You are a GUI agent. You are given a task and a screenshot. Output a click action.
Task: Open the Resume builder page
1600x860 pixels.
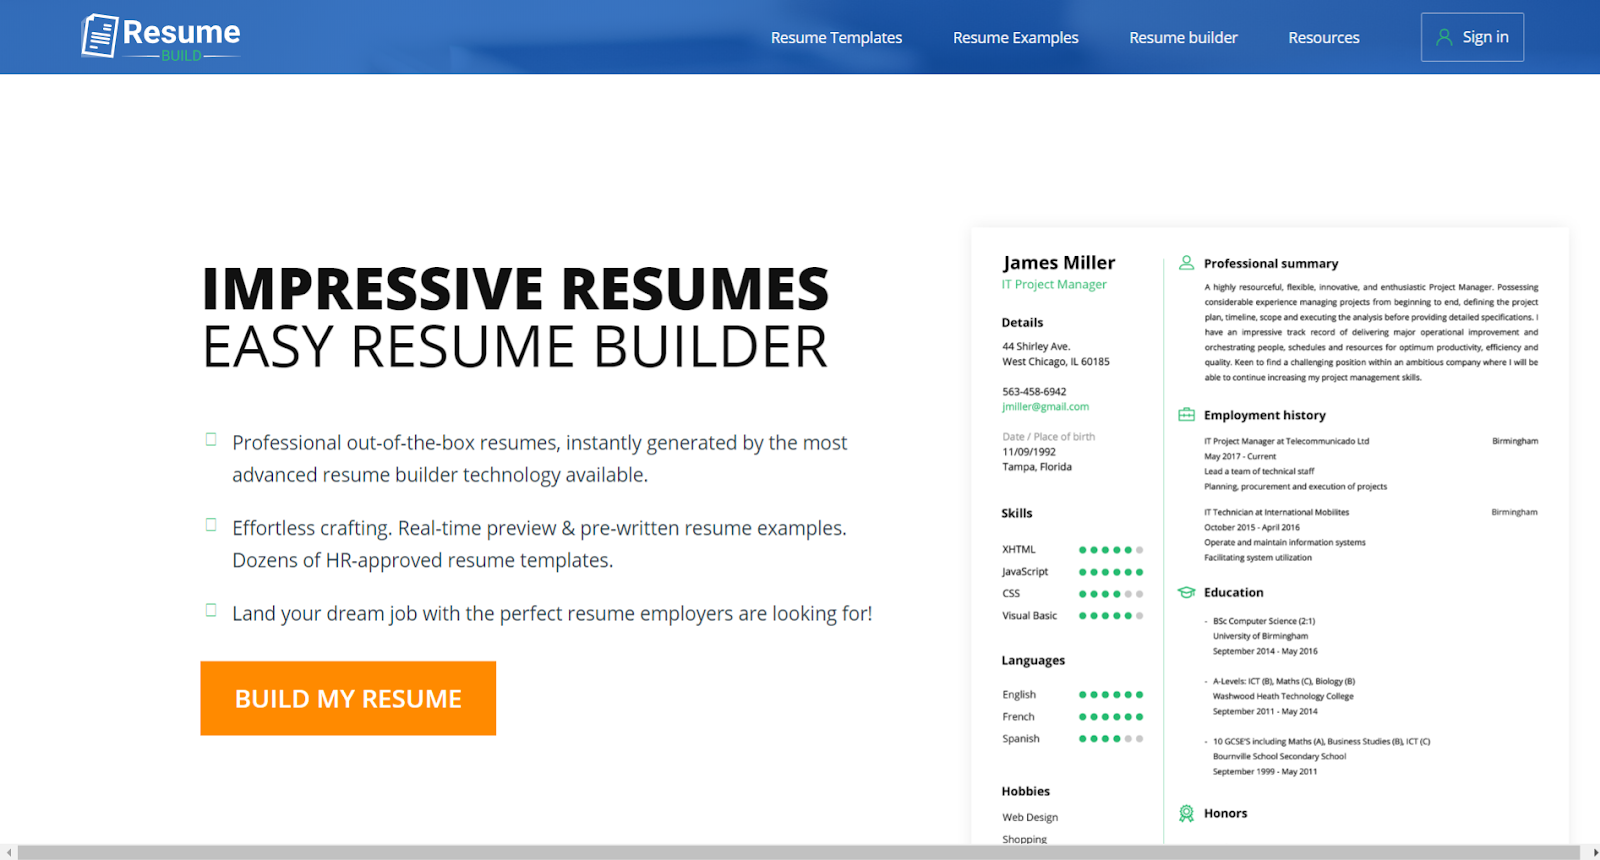[1183, 37]
